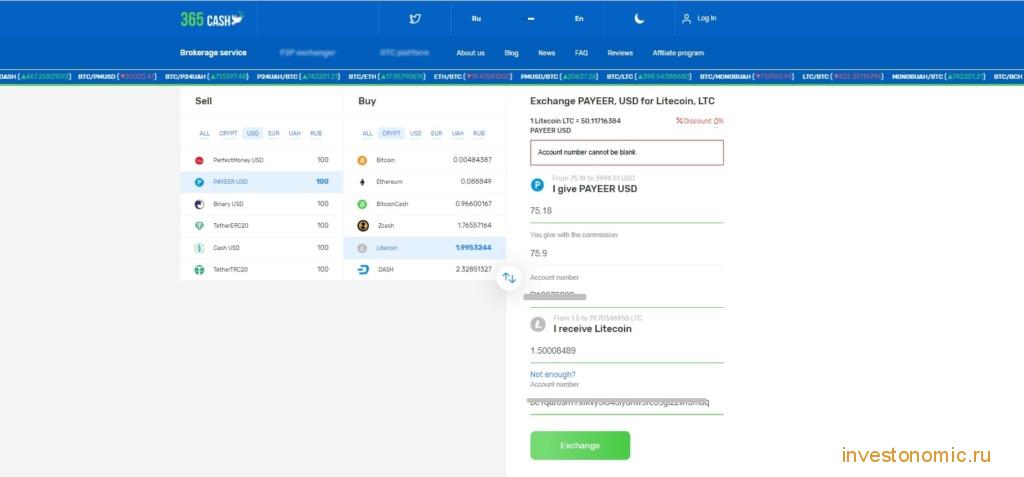Toggle dark mode moon icon
This screenshot has width=1024, height=477.
click(639, 19)
